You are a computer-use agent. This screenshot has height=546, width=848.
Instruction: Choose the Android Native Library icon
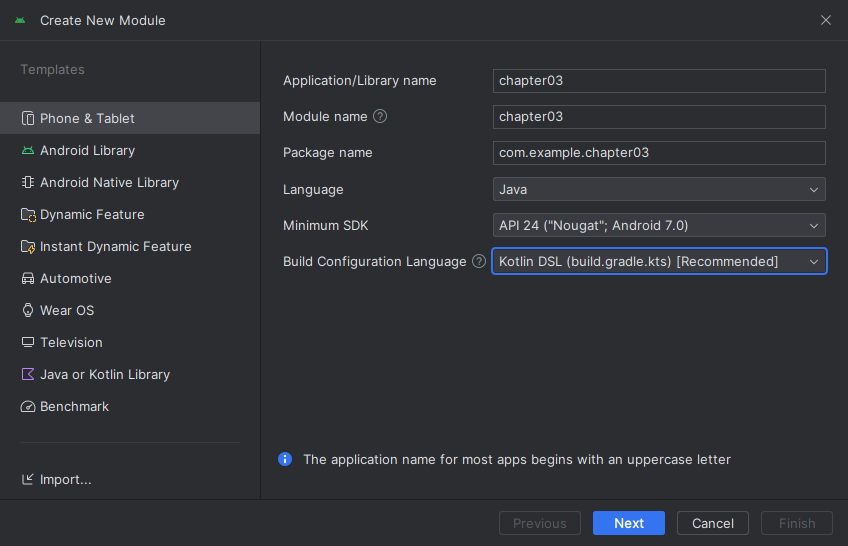tap(28, 182)
